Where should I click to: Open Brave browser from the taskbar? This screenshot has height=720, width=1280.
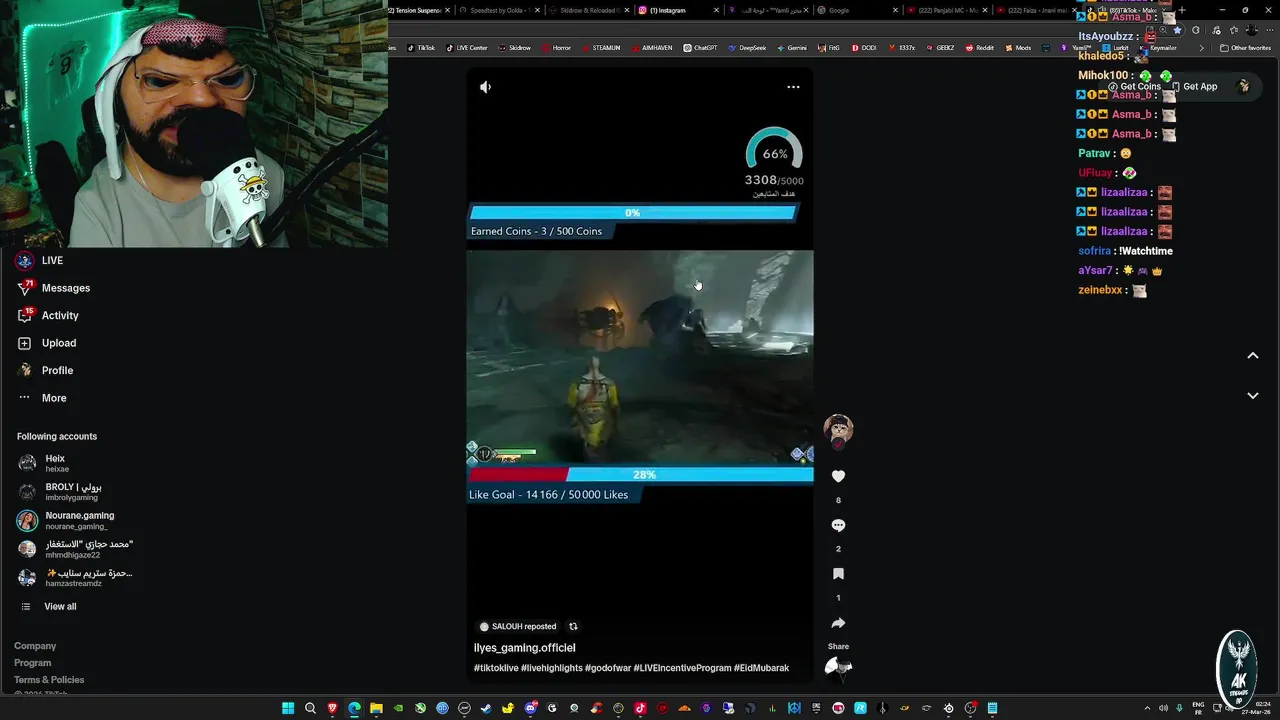[332, 708]
